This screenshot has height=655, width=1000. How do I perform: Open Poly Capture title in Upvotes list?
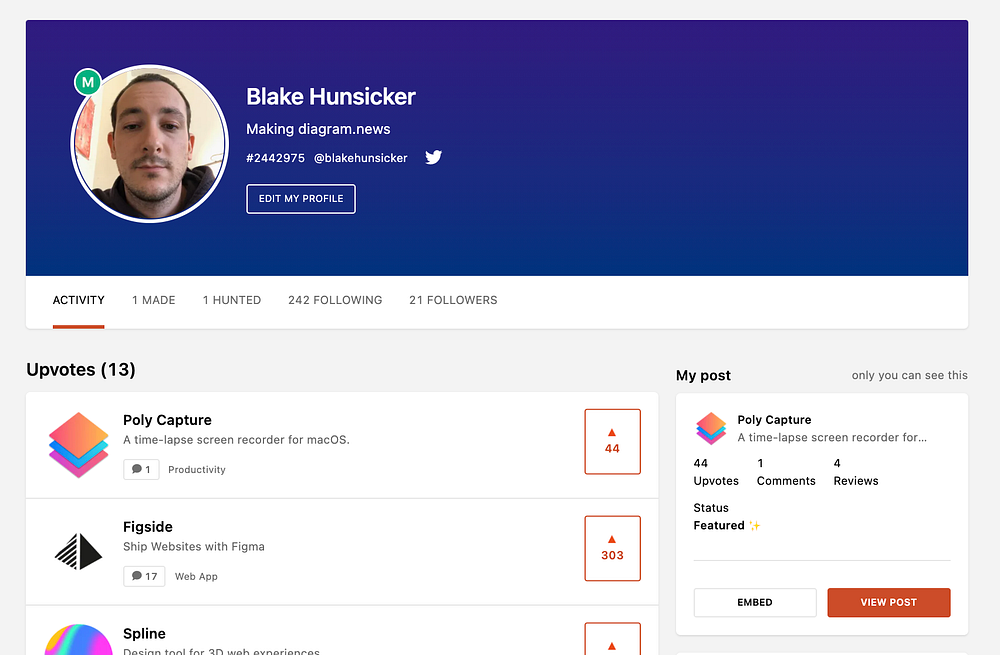(x=167, y=420)
